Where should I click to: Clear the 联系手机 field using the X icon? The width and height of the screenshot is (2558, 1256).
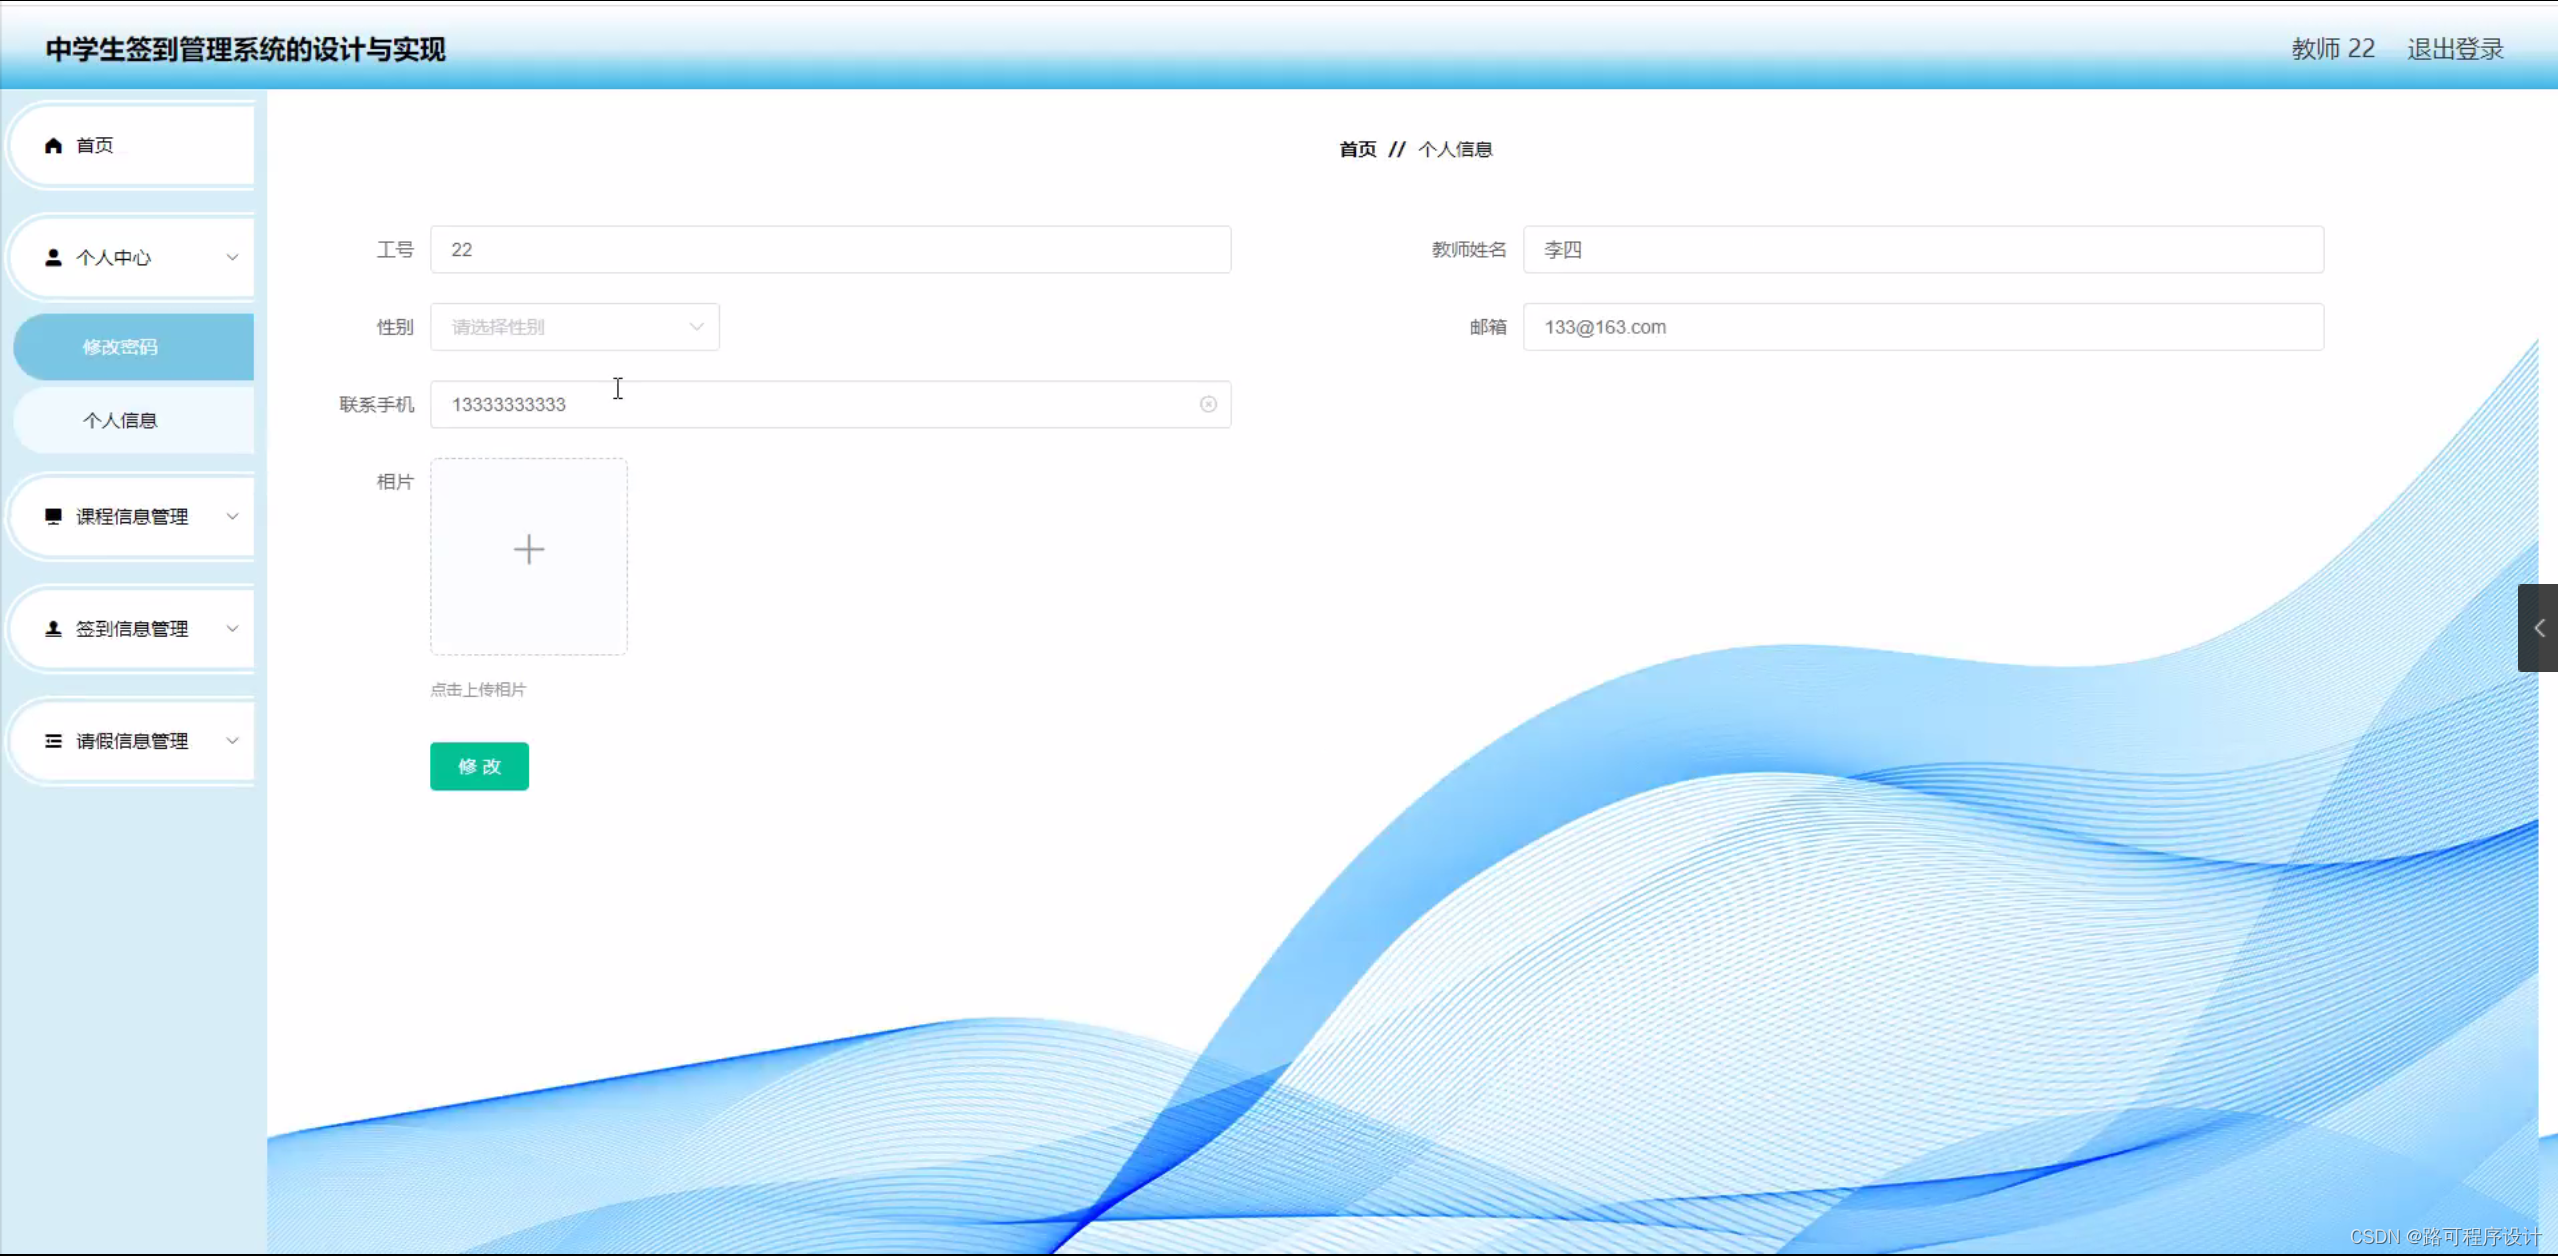[x=1208, y=404]
